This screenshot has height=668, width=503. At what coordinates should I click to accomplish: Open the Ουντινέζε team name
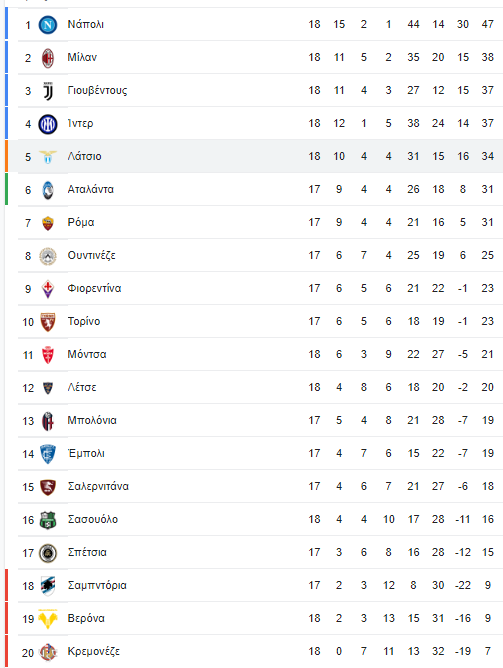[92, 255]
